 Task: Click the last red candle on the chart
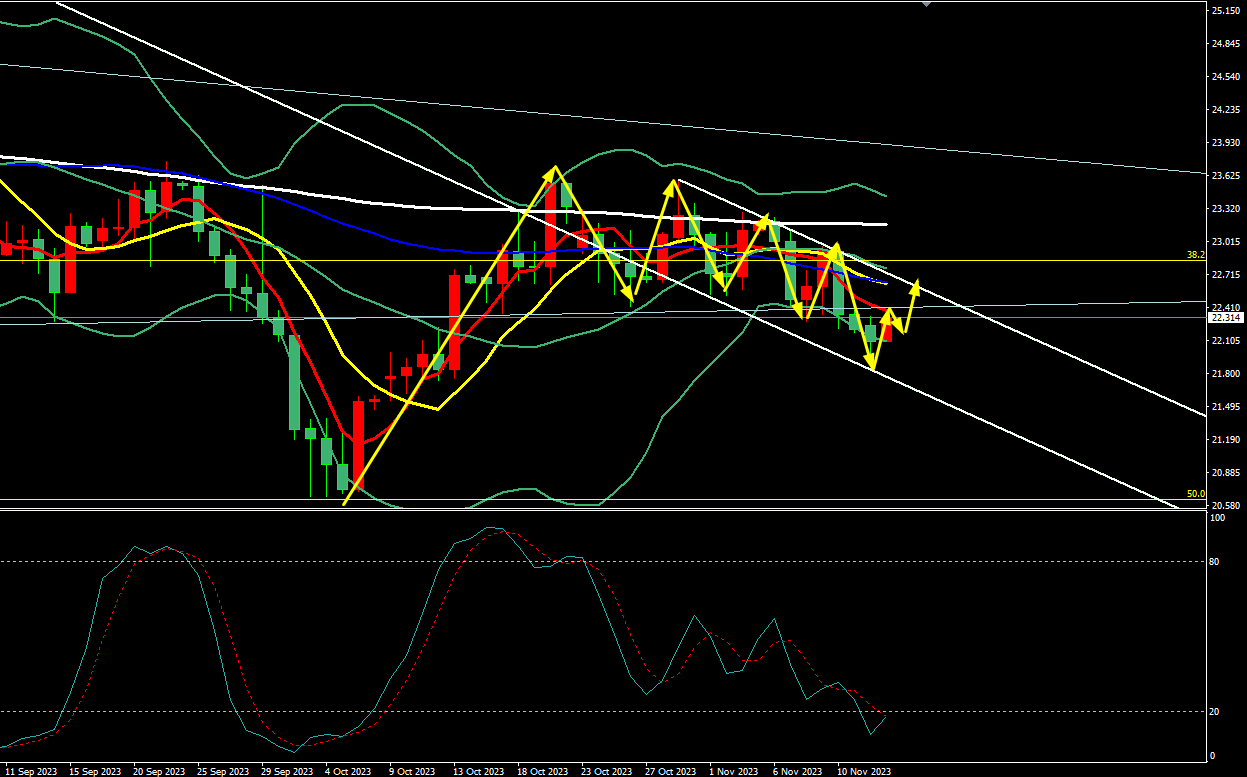[x=885, y=327]
